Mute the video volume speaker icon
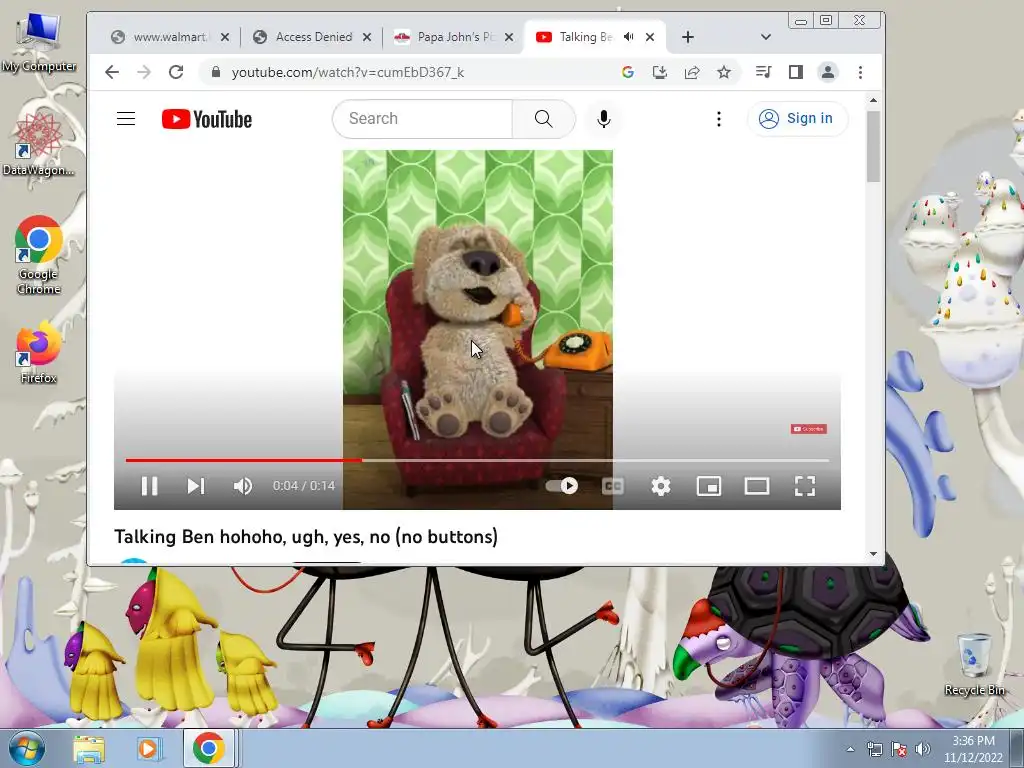Screen dimensions: 1024x768 pyautogui.click(x=243, y=486)
